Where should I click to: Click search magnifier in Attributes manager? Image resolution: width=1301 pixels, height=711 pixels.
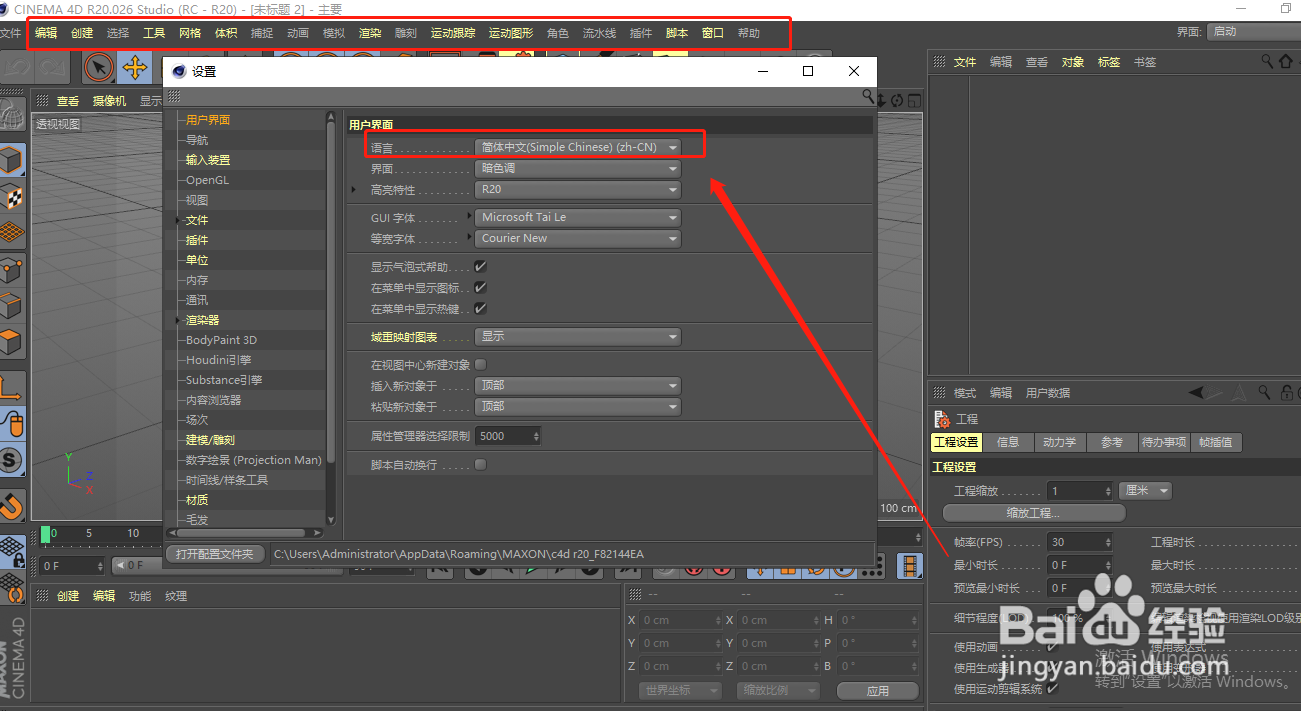pos(1264,393)
